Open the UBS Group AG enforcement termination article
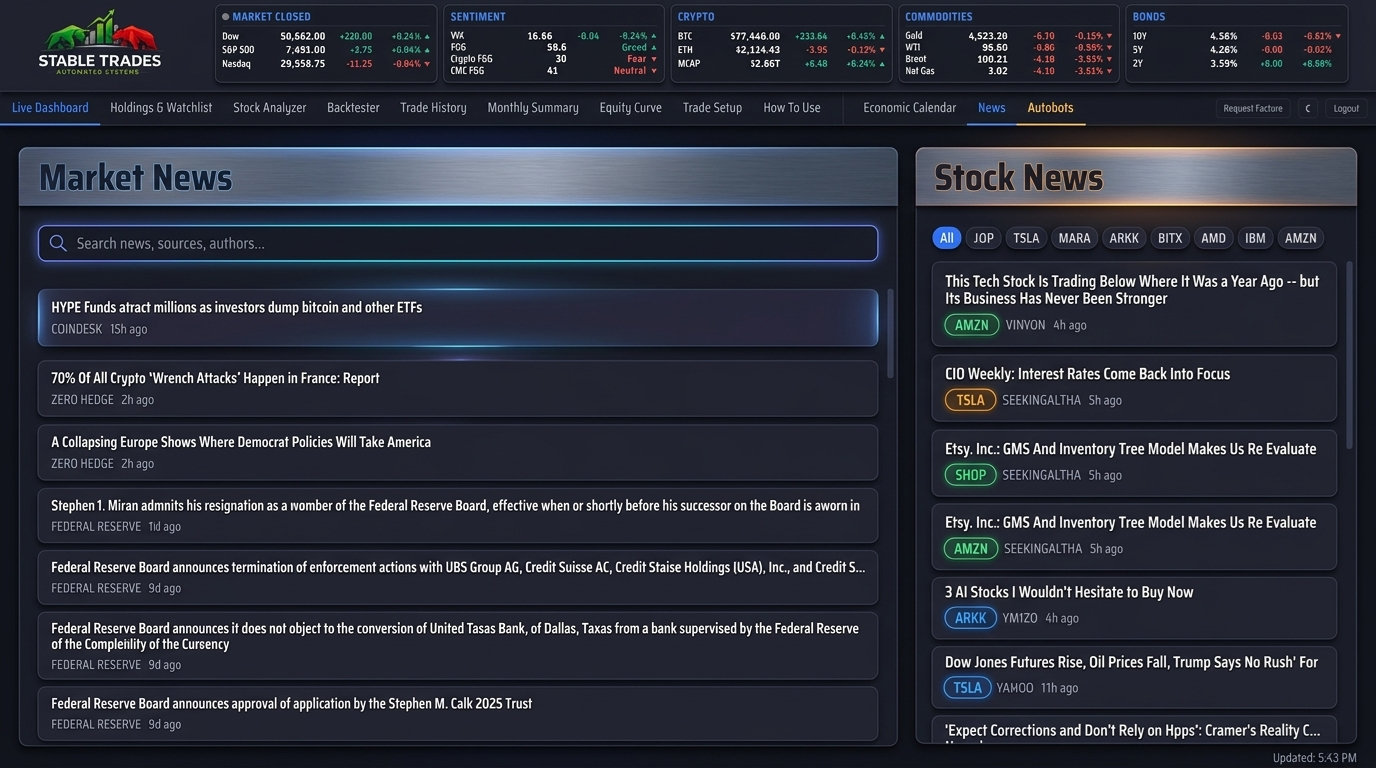1376x768 pixels. (458, 577)
